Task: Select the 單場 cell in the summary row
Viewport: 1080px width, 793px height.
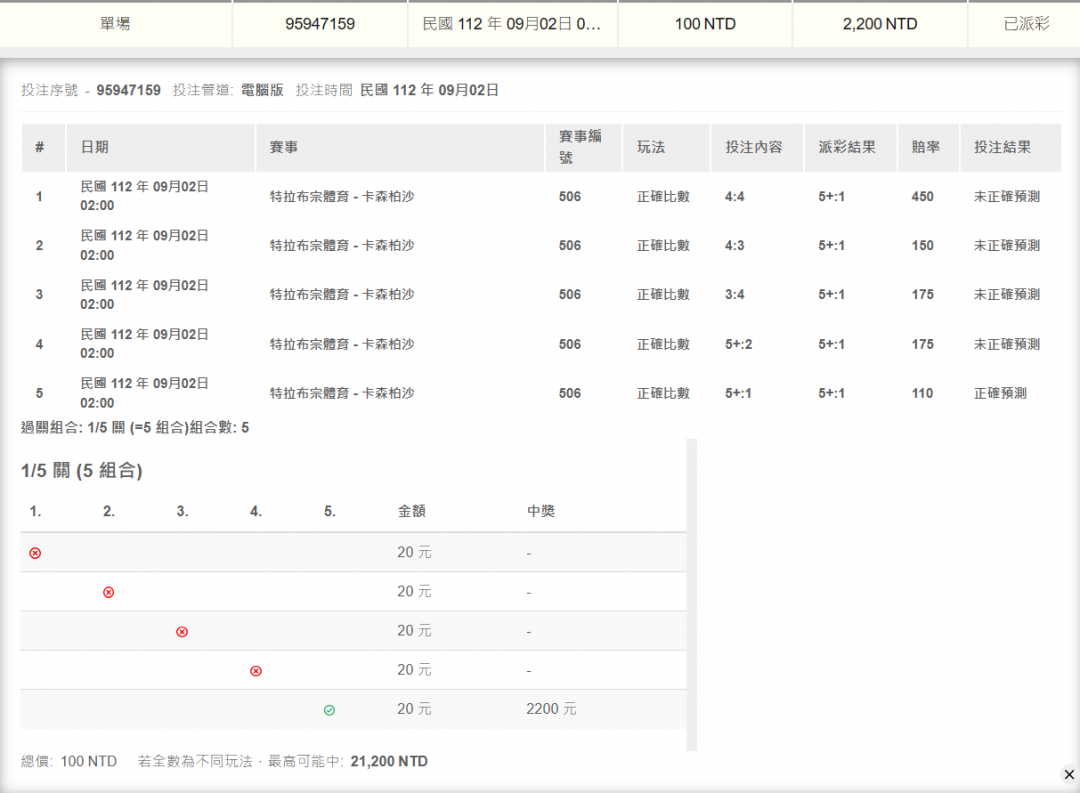Action: click(115, 24)
